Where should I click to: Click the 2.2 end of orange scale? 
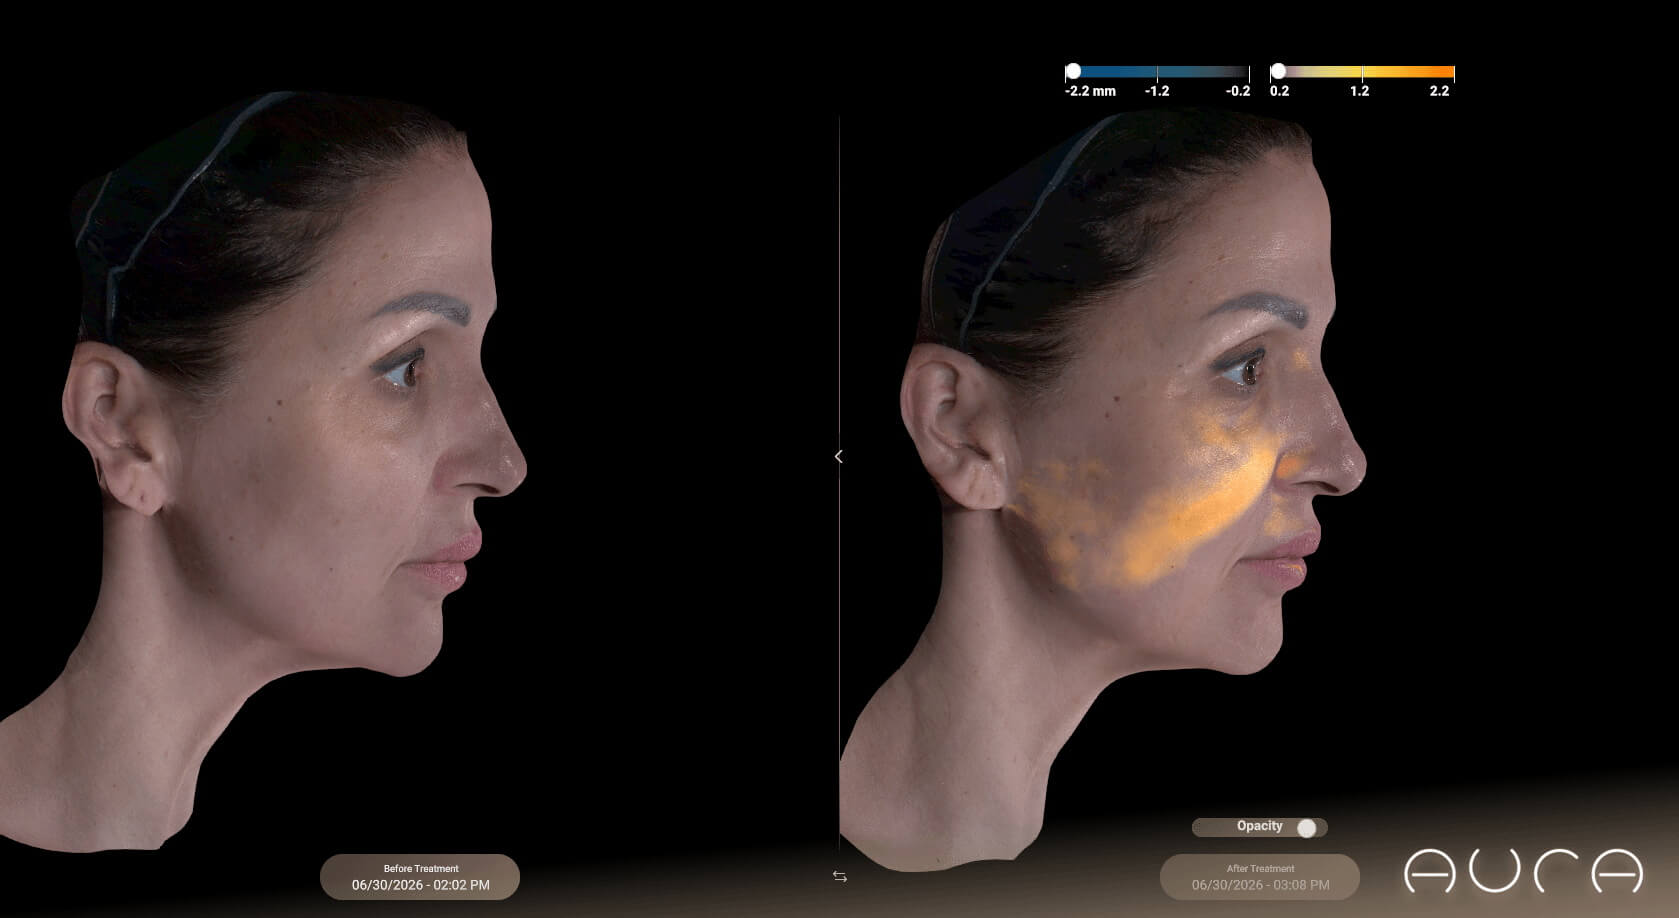[1452, 72]
